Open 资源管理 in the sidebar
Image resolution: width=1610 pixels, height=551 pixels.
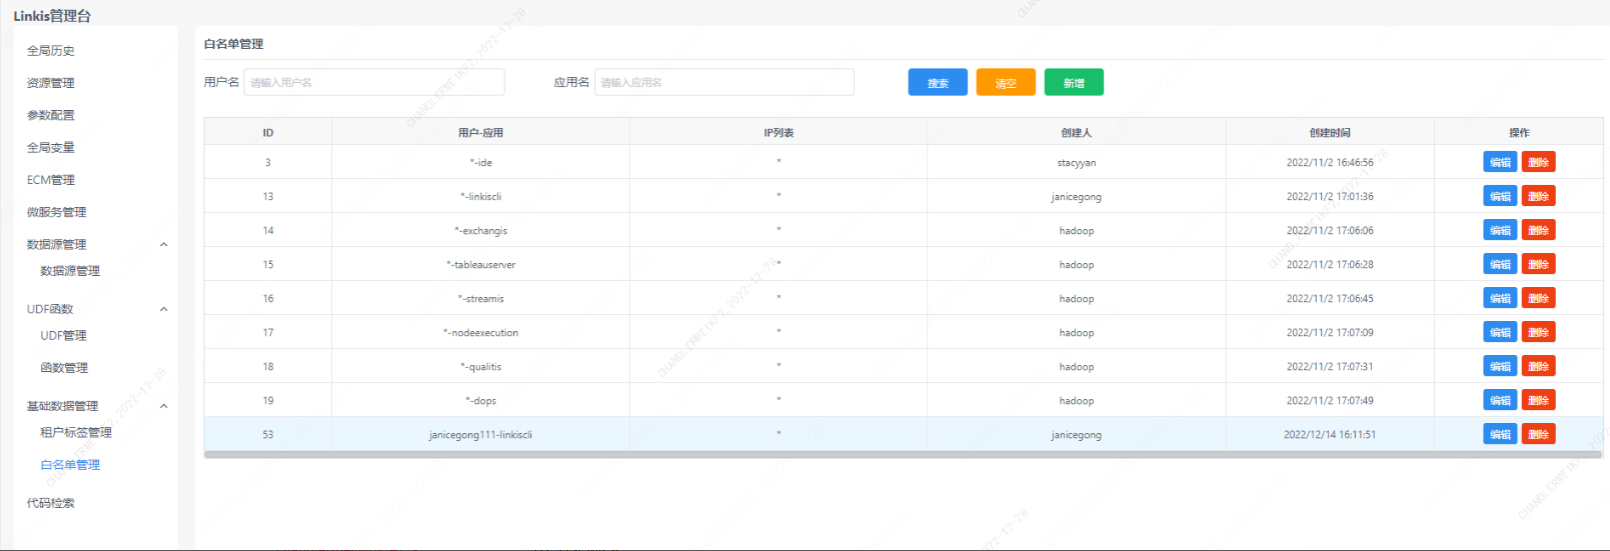click(x=51, y=83)
